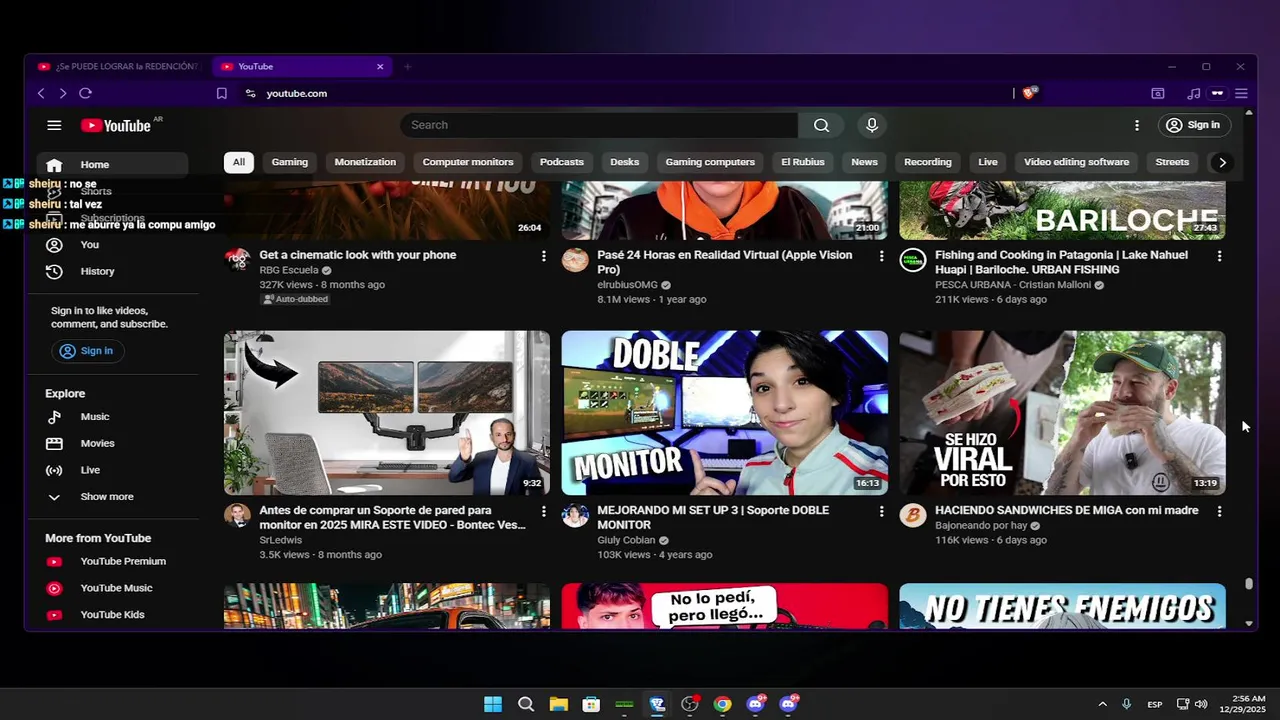Screen dimensions: 1280x720
Task: Open YouTube Premium link
Action: [x=112, y=562]
